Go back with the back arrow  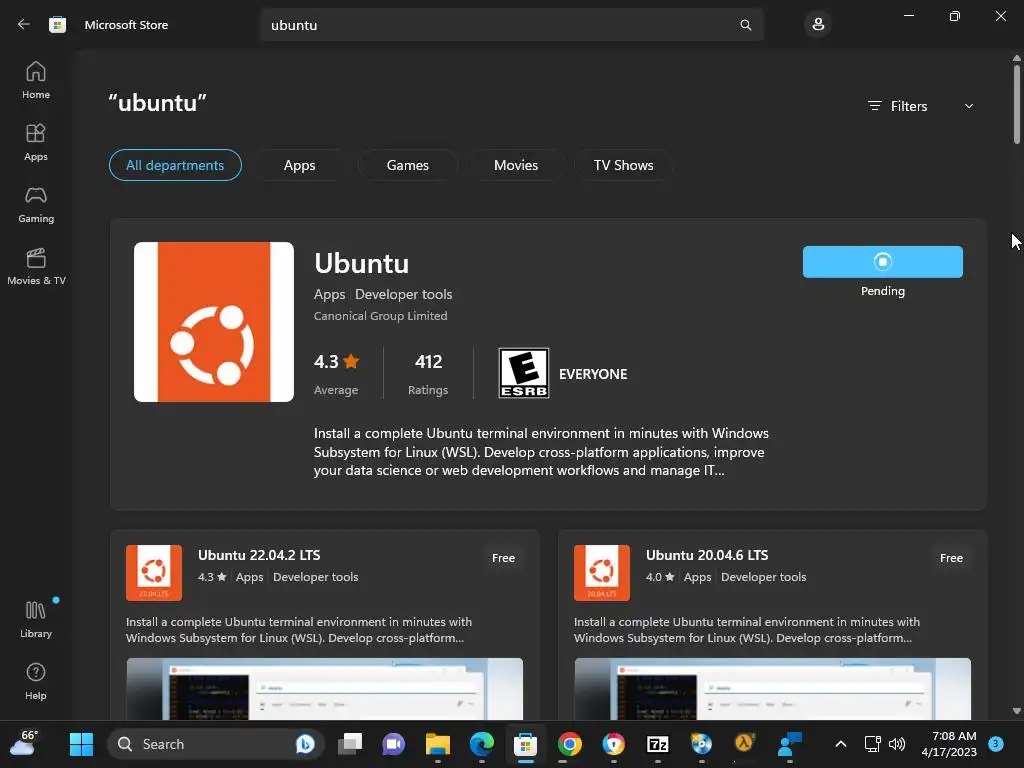[24, 25]
